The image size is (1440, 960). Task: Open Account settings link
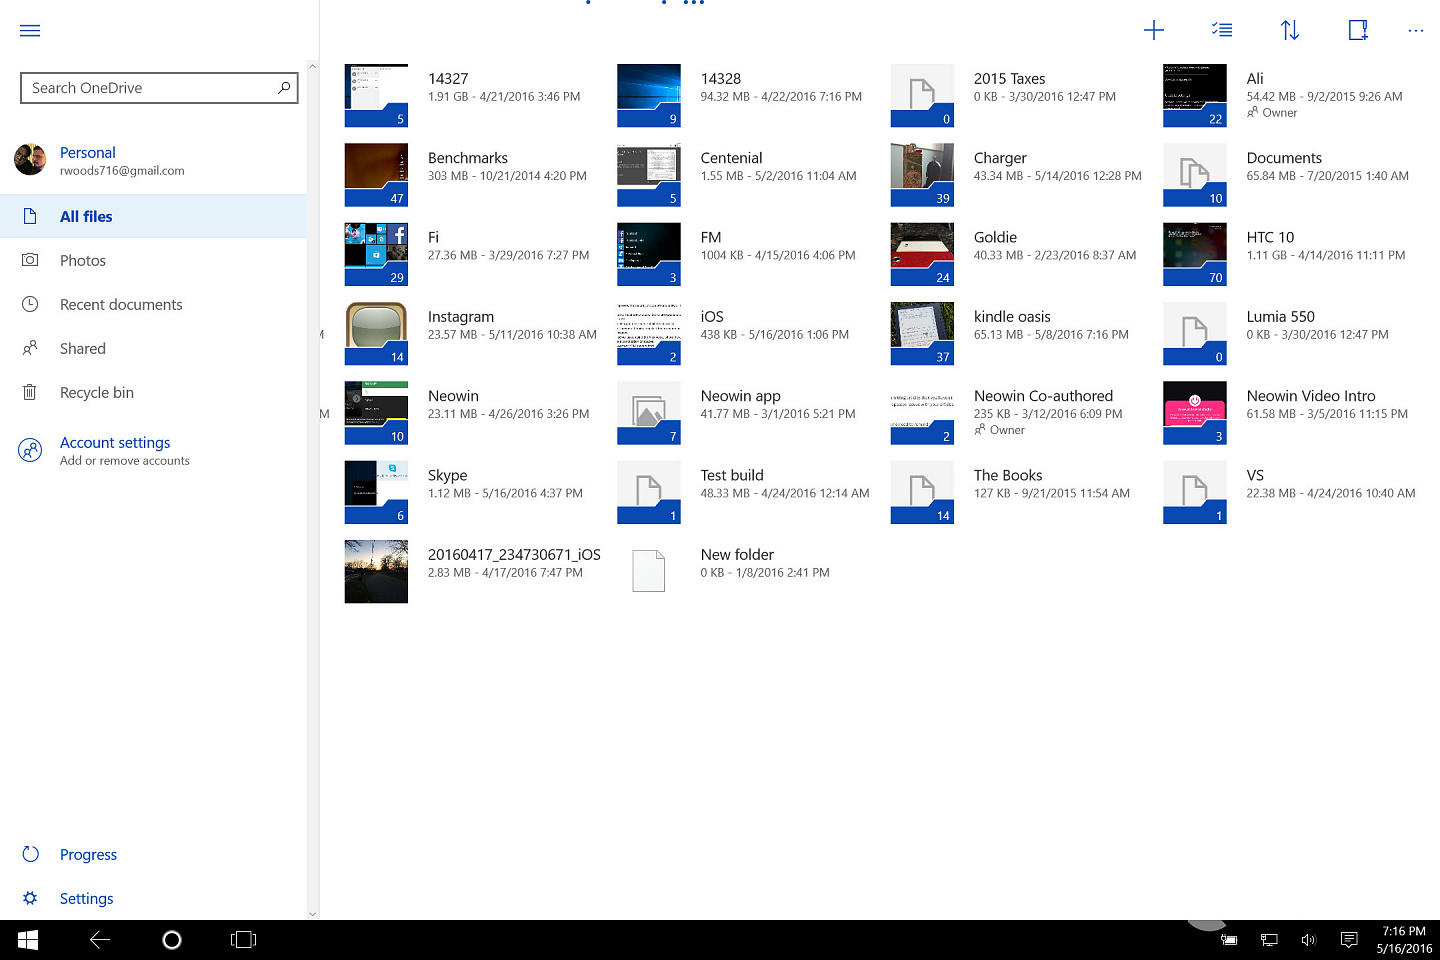115,442
